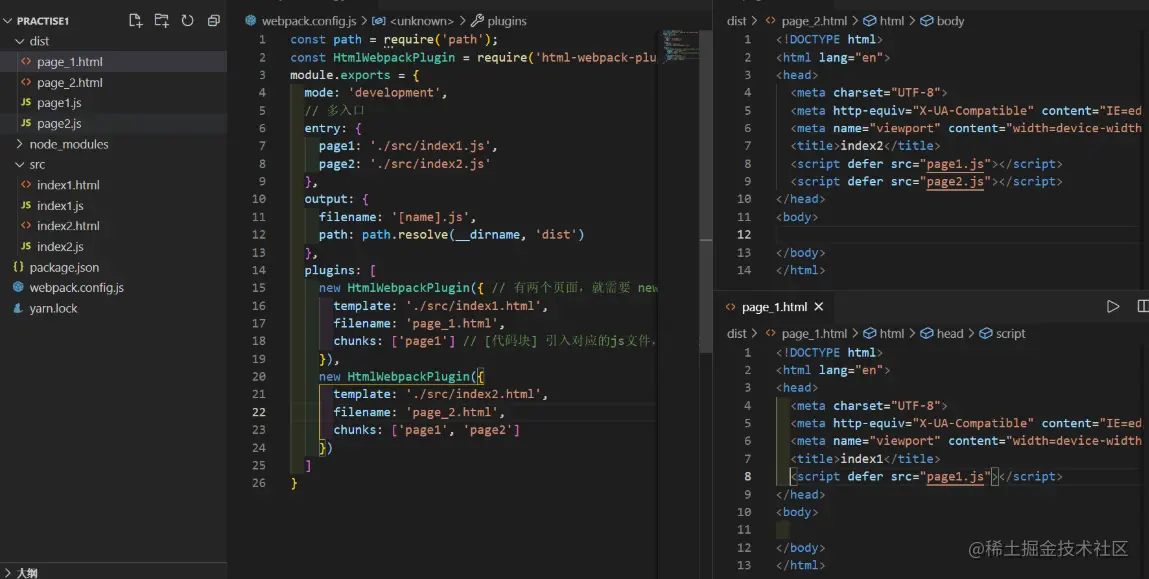Viewport: 1149px width, 579px height.
Task: Click the minimap in webpack.config.js editor
Action: coord(680,45)
